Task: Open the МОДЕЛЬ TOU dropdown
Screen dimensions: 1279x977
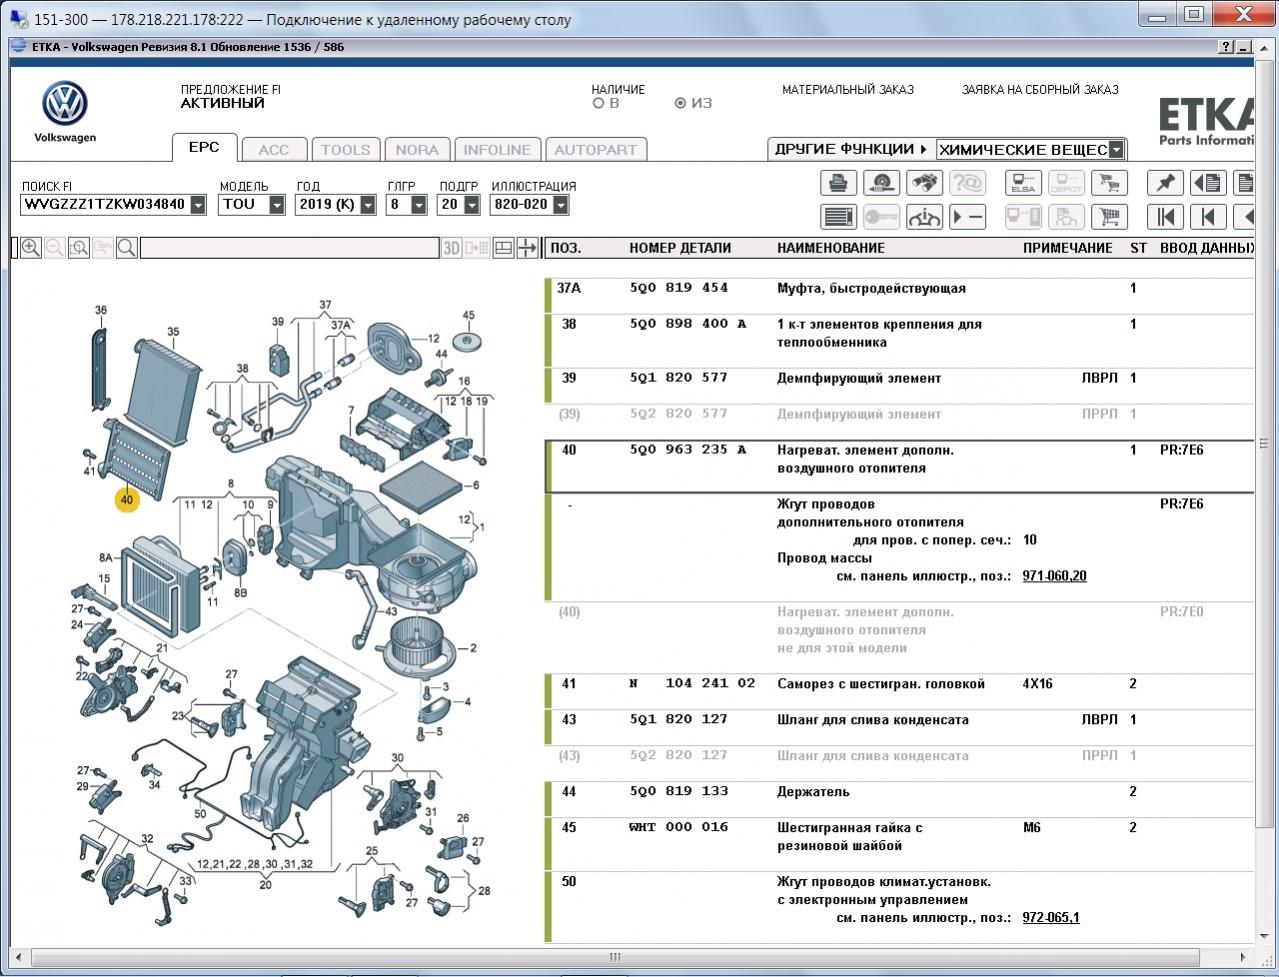Action: pyautogui.click(x=277, y=204)
